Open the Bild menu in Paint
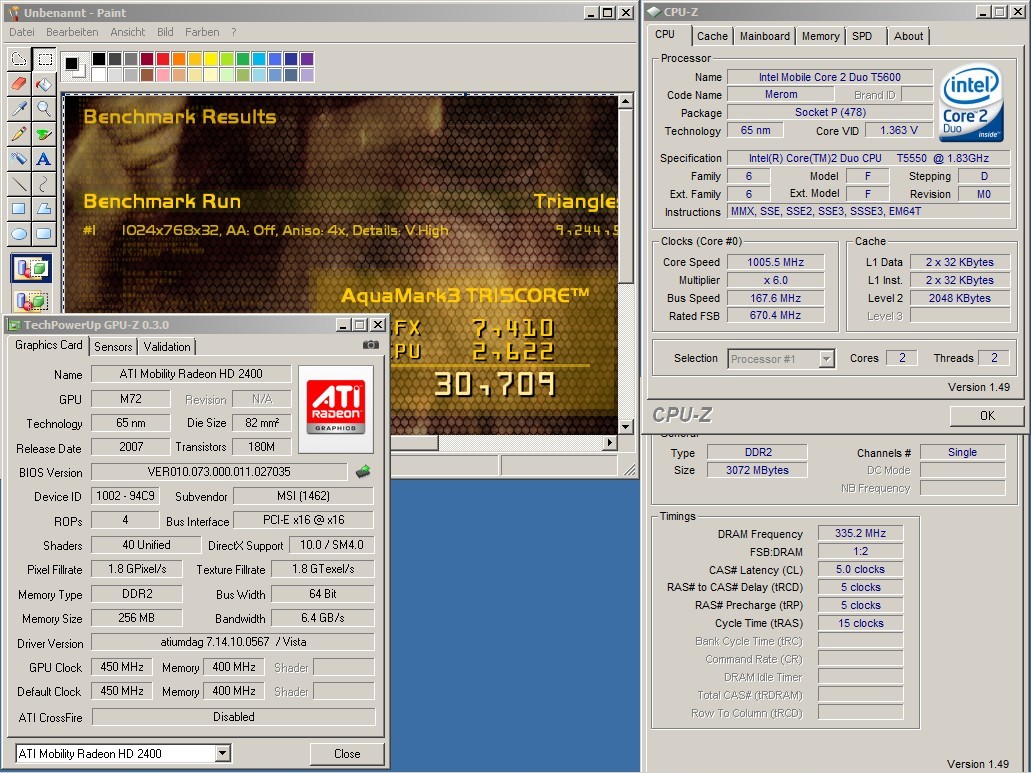Viewport: 1031px width, 773px height. pyautogui.click(x=165, y=32)
